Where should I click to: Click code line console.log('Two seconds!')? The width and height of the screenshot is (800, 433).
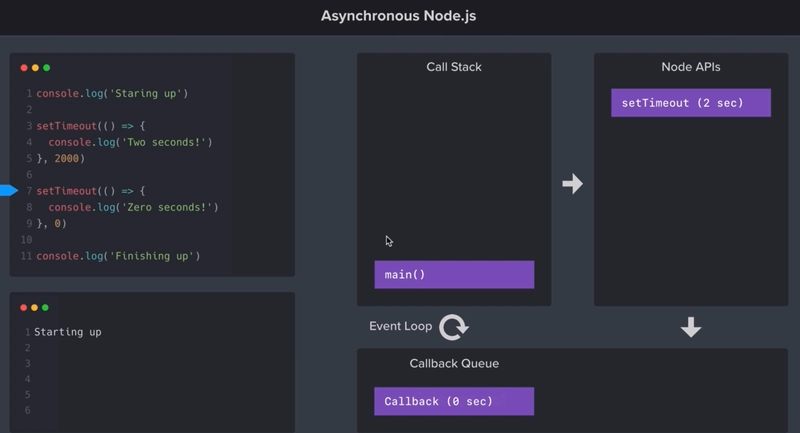(x=130, y=142)
